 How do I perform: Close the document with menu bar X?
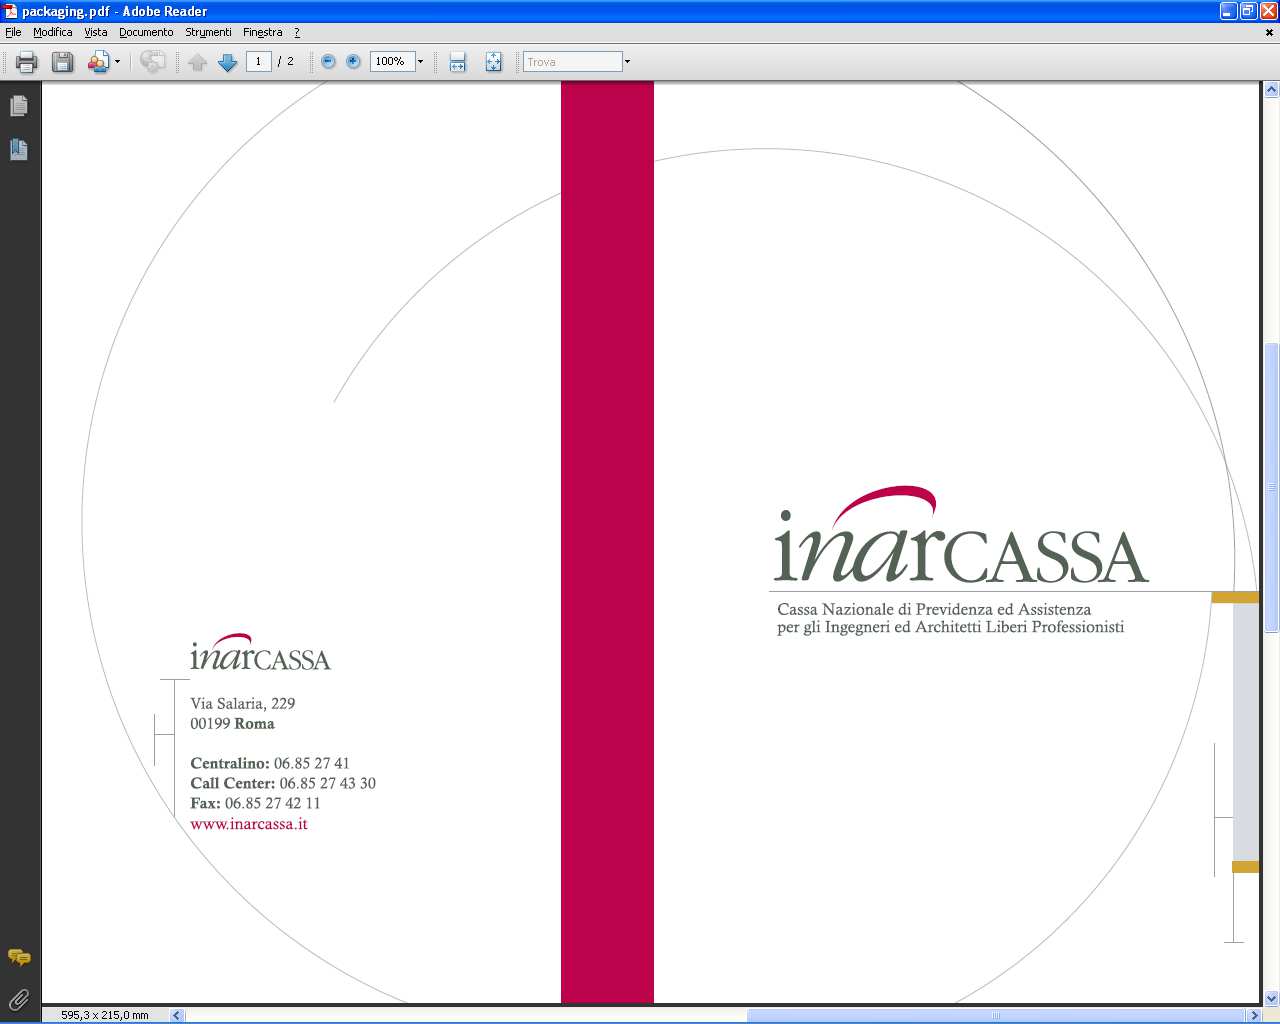[1270, 32]
